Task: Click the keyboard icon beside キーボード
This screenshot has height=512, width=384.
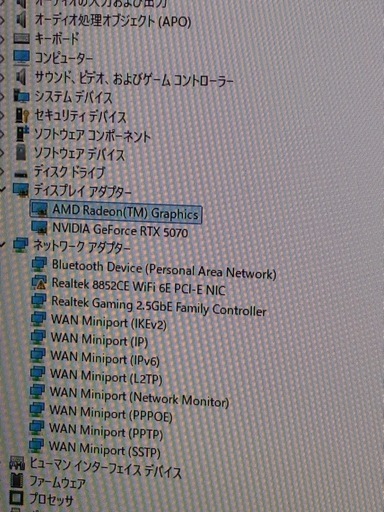Action: click(22, 38)
